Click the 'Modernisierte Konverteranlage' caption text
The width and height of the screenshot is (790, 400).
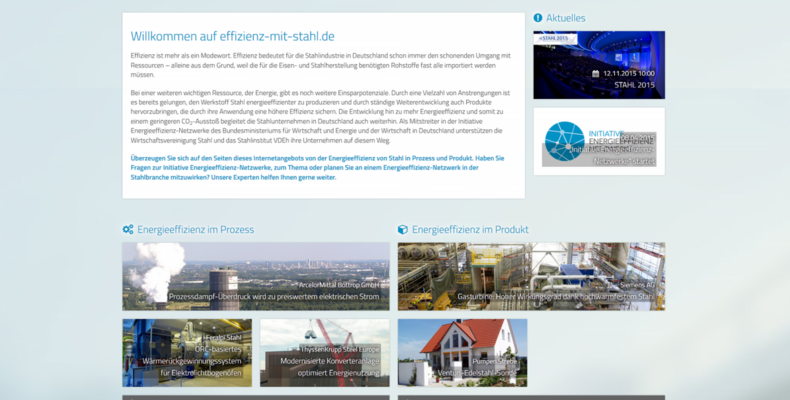tap(330, 361)
